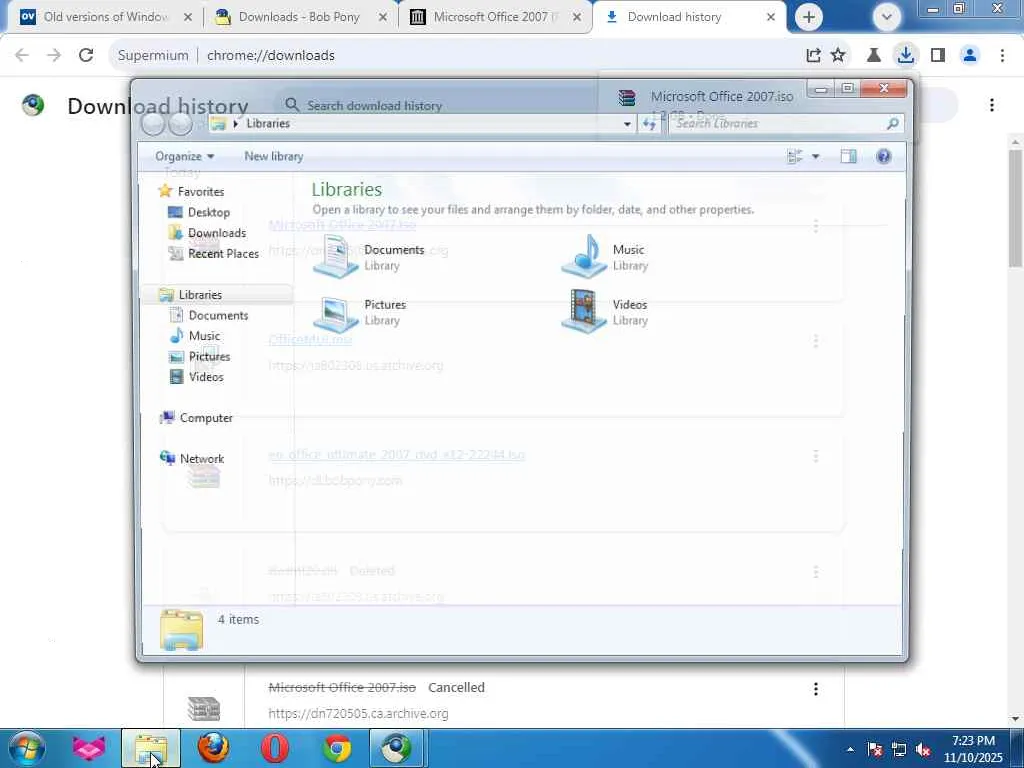Share this page icon in address bar

813,55
